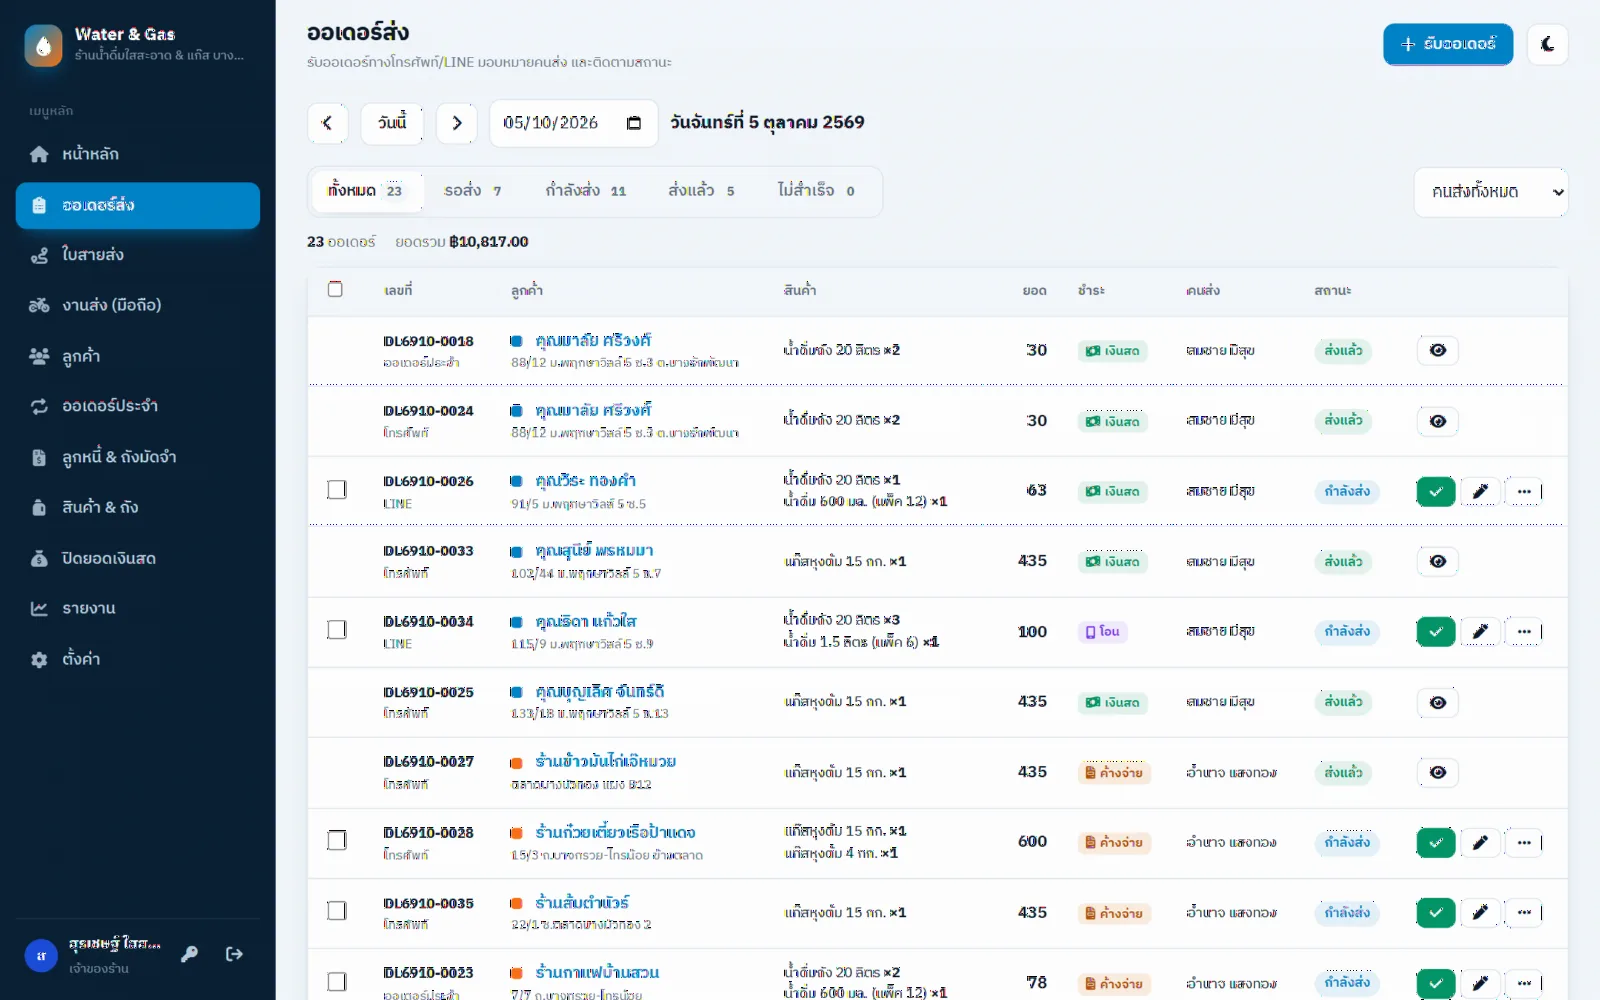This screenshot has width=1600, height=1000.
Task: Open ลูกหนี้ & ถังมัดจำ sidebar item
Action: click(138, 457)
